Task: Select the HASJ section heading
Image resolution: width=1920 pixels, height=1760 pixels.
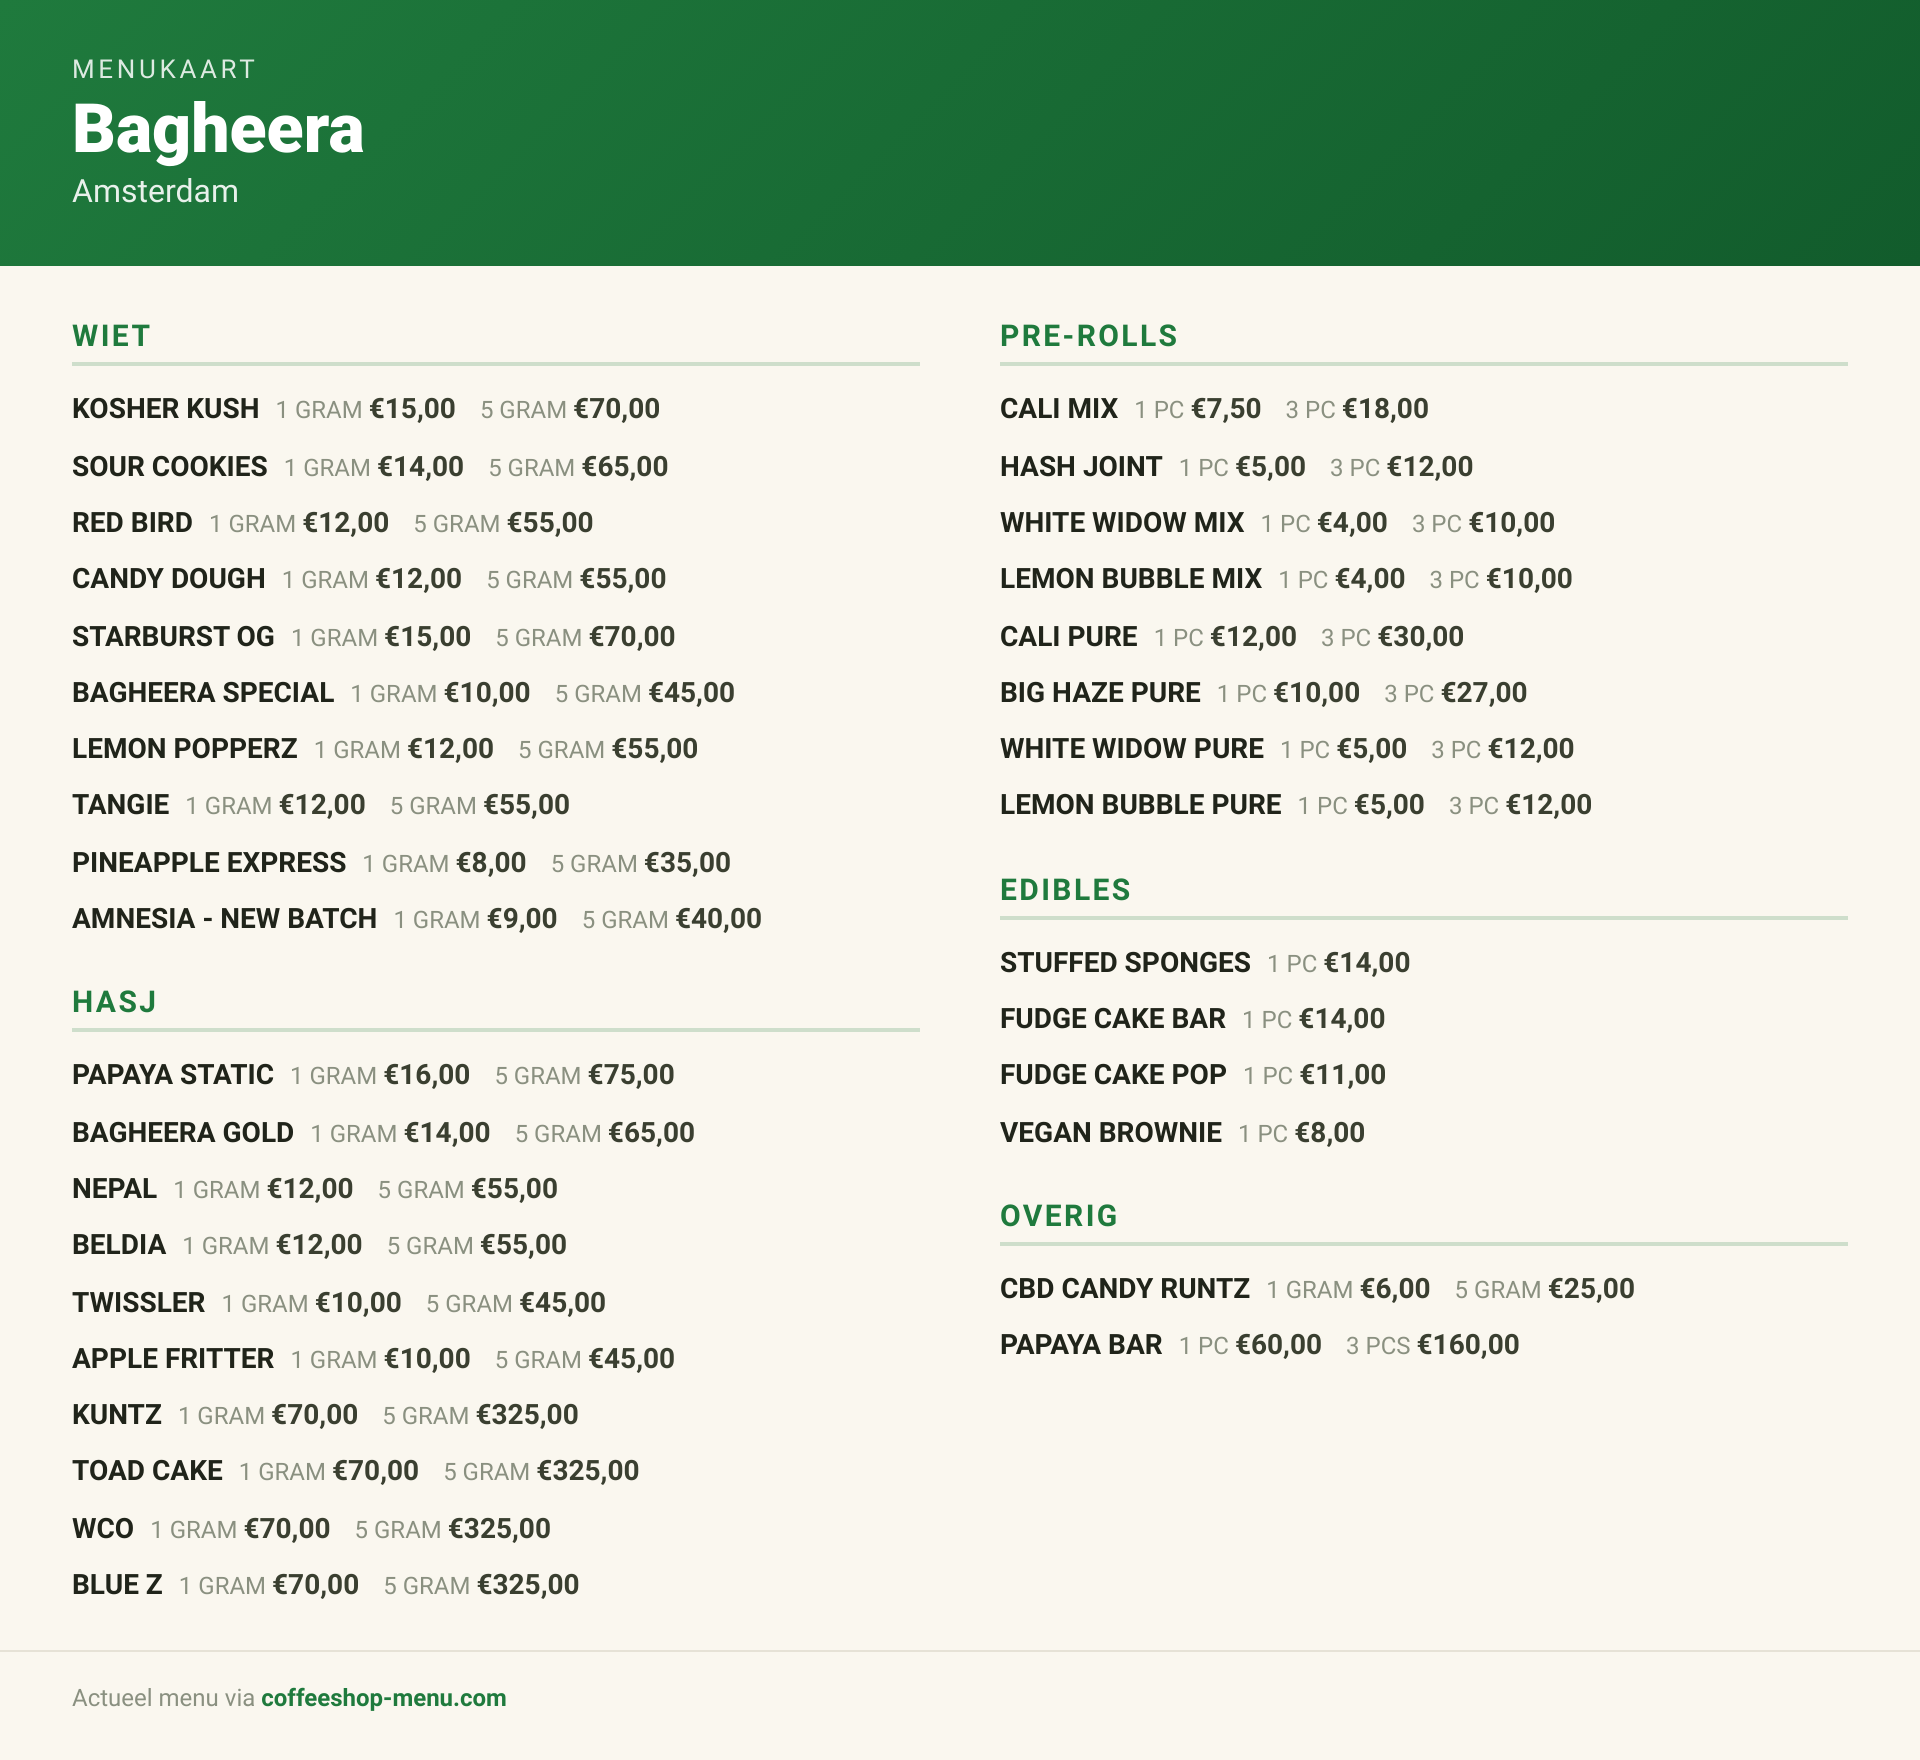Action: coord(114,1002)
